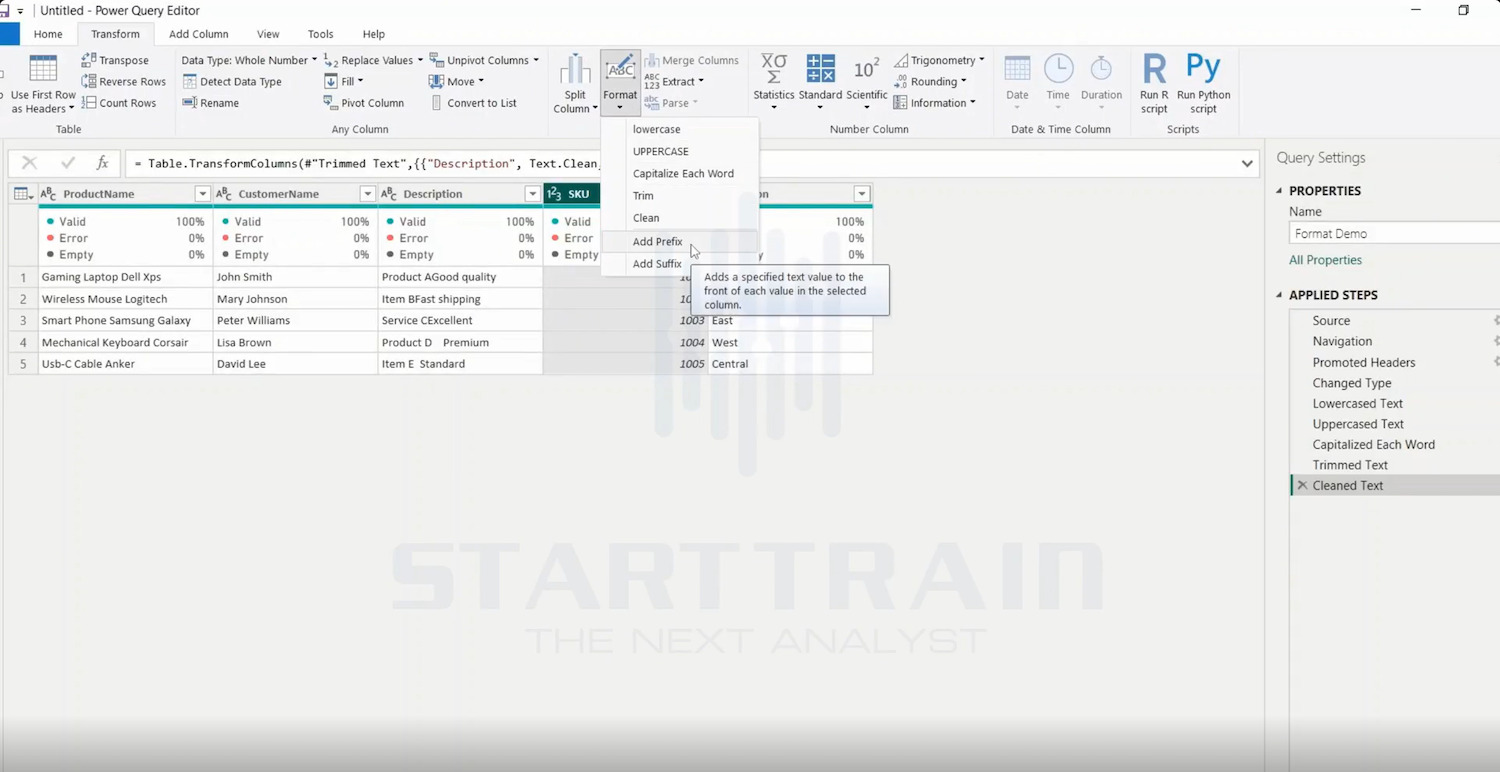Expand the formula bar
Screen dimensions: 1500x772
click(x=1247, y=163)
